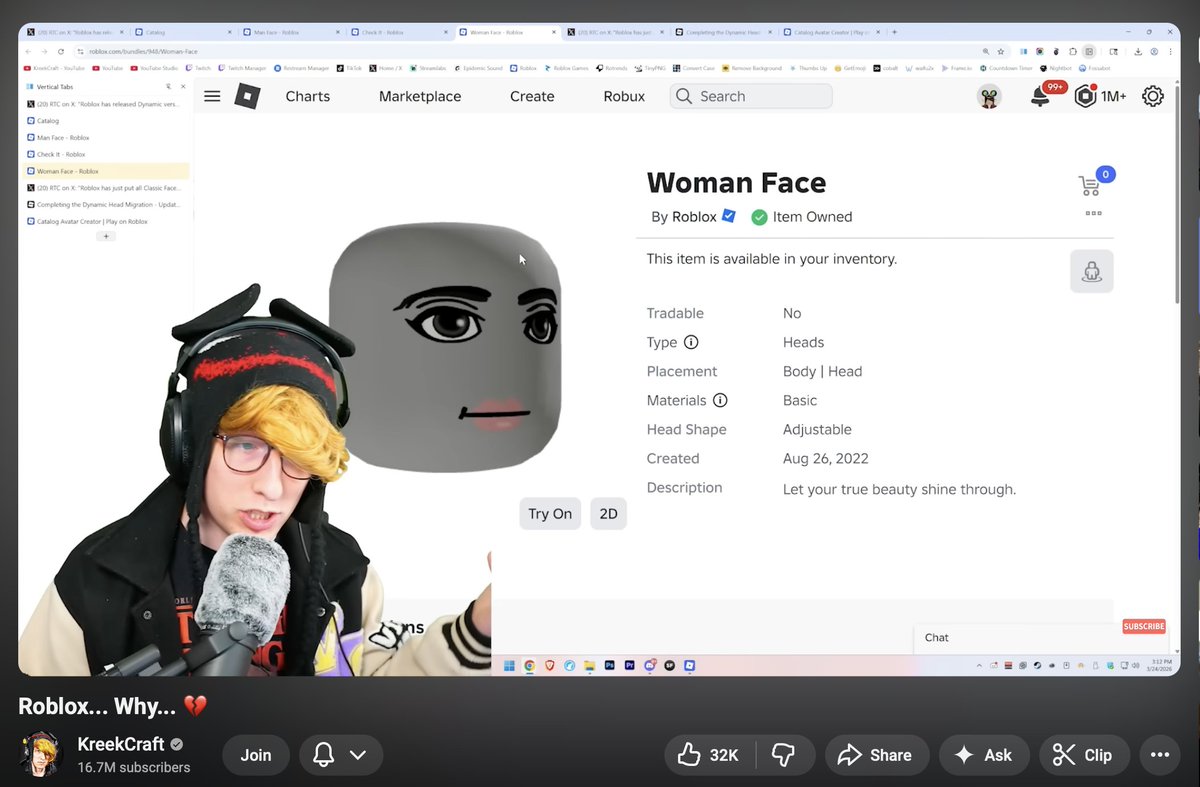
Task: Open the Roblox settings gear icon
Action: (x=1153, y=96)
